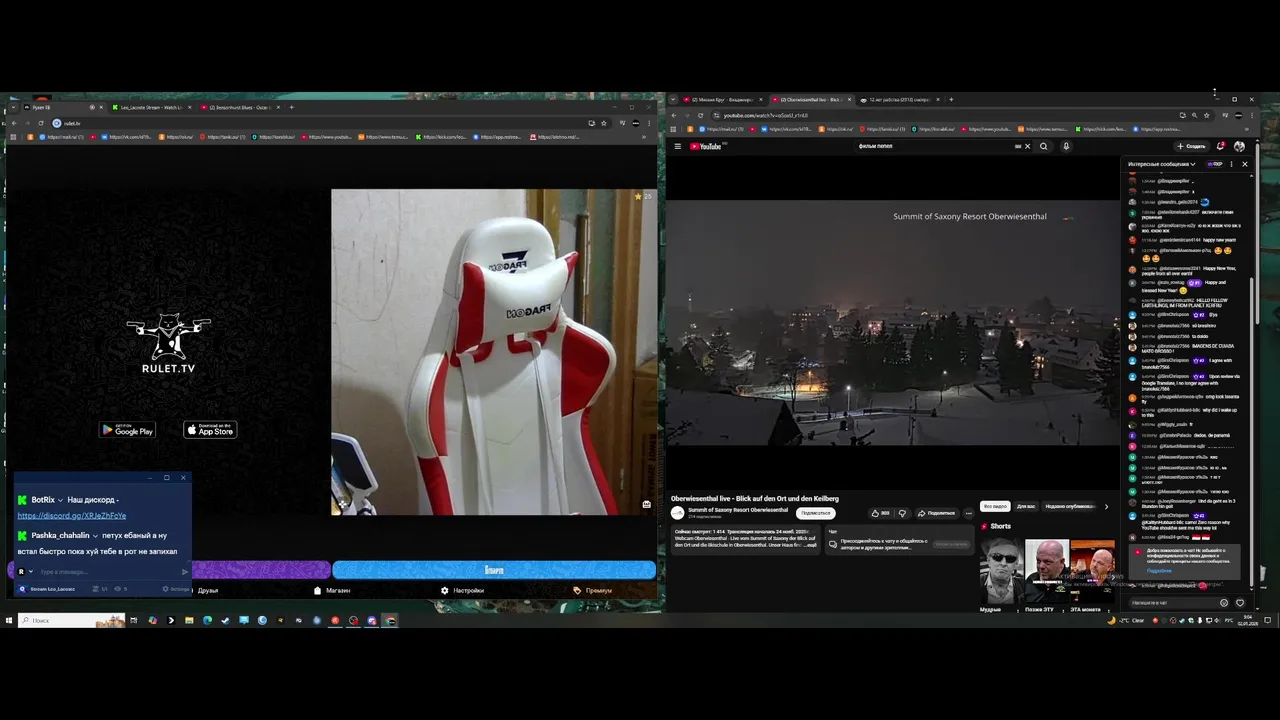Open Settings in the Kick chat popup
Image resolution: width=1280 pixels, height=720 pixels.
pyautogui.click(x=177, y=589)
